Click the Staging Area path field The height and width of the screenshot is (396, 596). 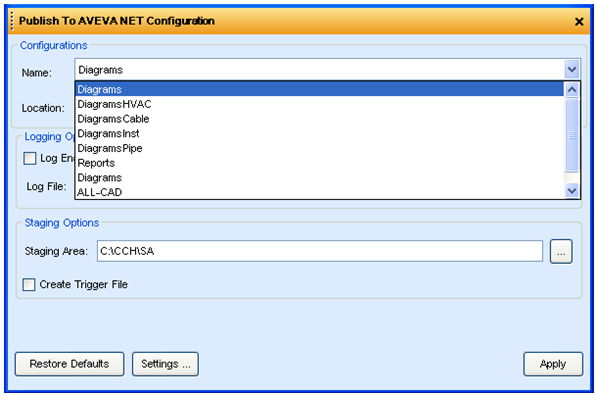point(320,251)
